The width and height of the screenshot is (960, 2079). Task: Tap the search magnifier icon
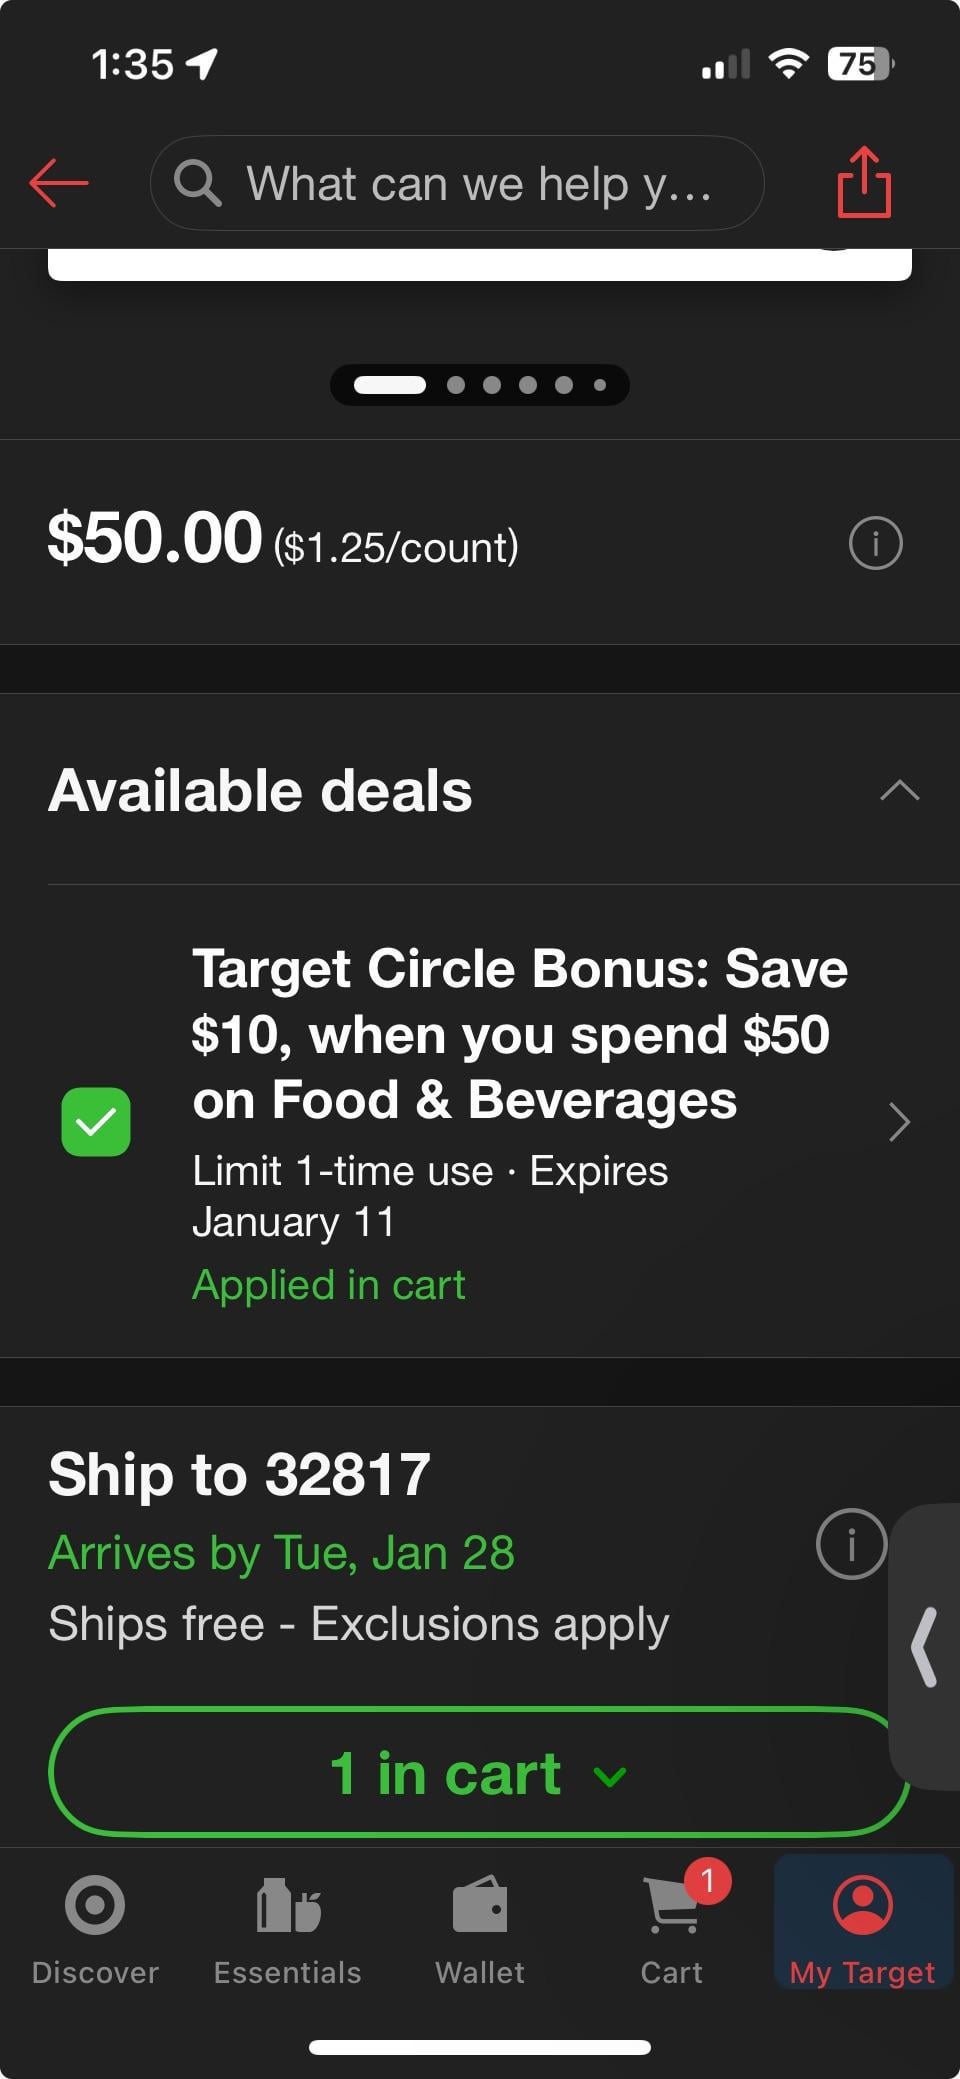point(197,183)
